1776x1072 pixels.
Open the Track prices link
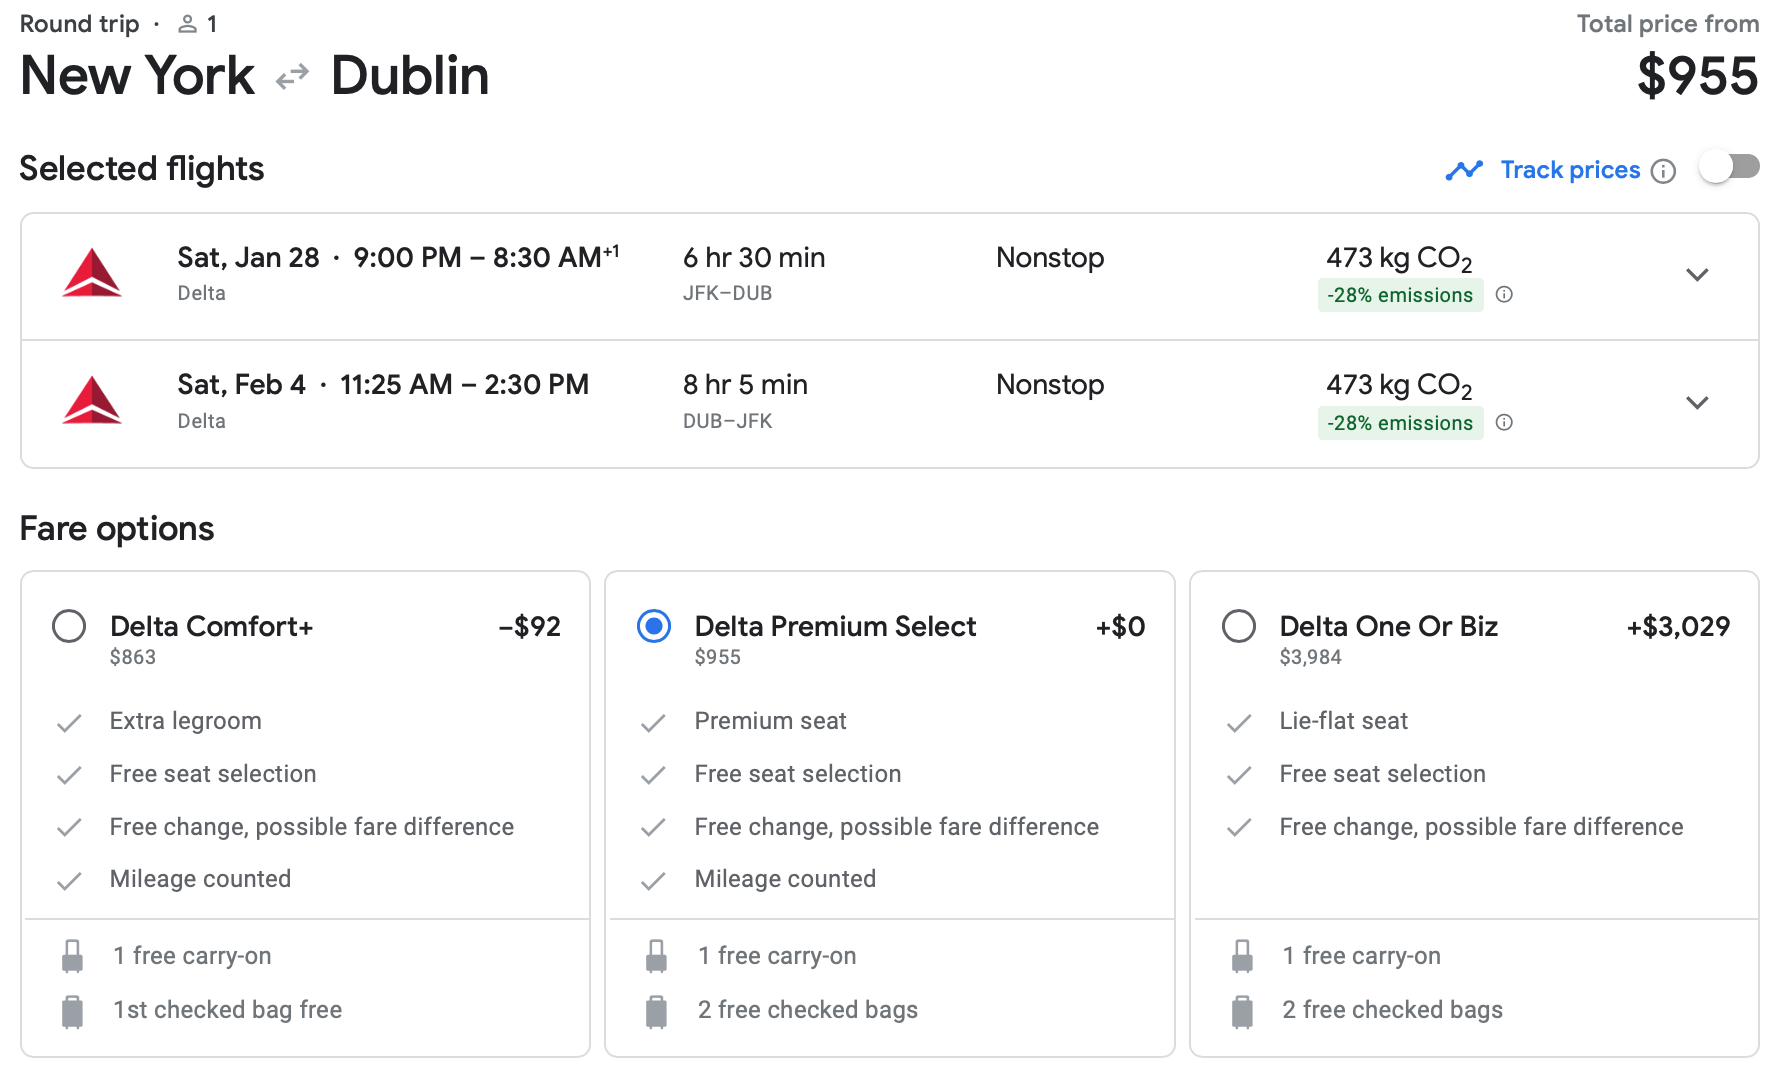coord(1570,170)
